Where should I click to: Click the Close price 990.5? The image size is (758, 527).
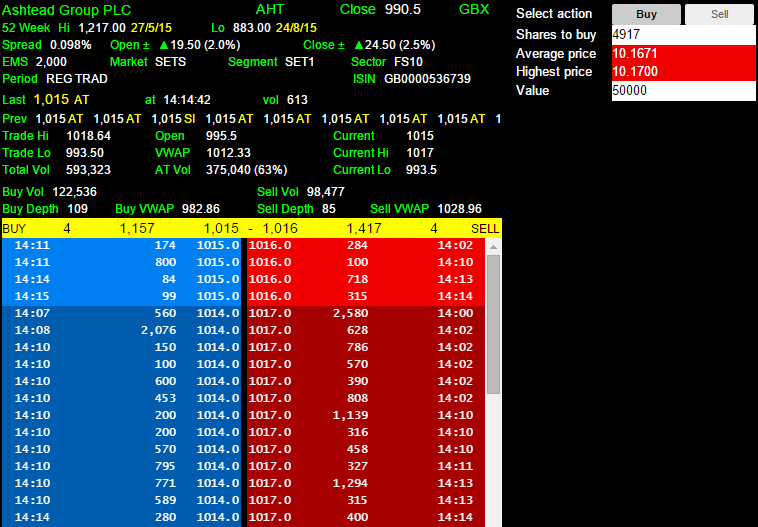[x=403, y=10]
